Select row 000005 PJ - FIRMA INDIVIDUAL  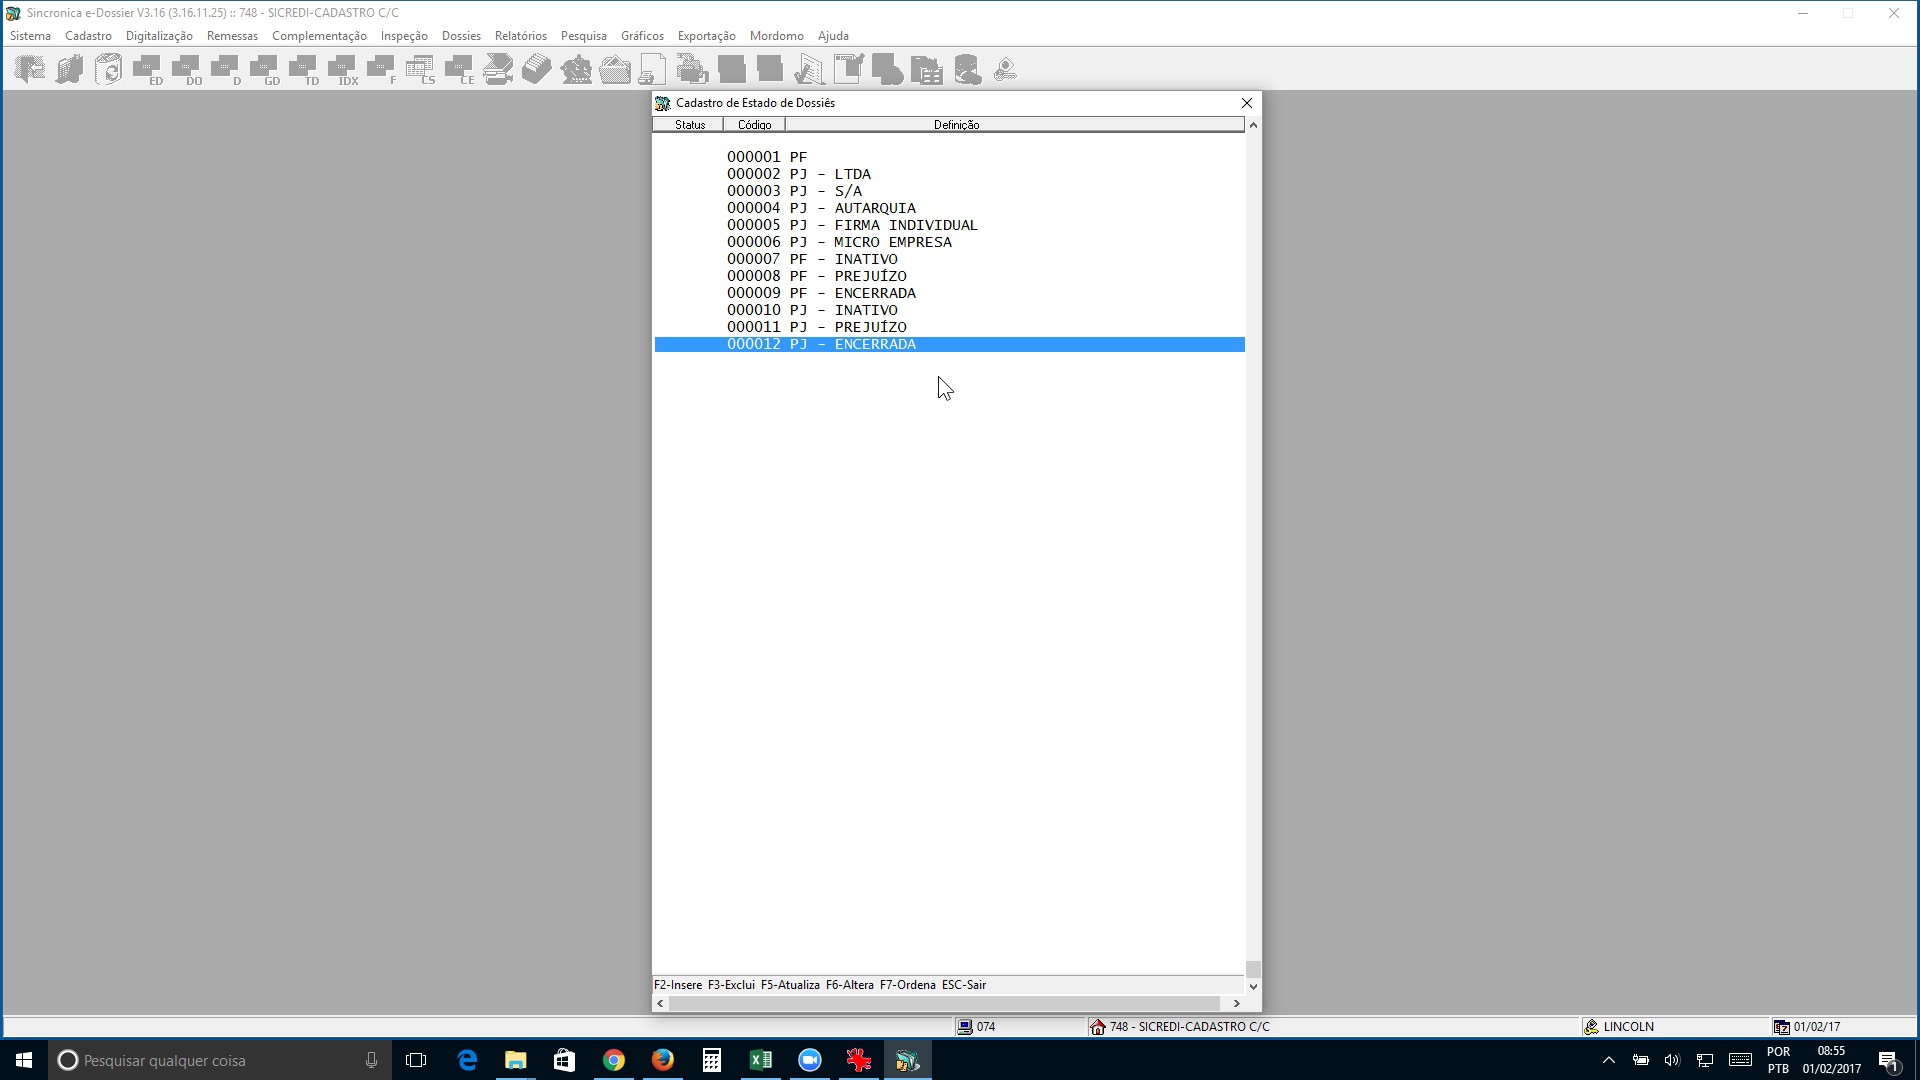click(x=949, y=225)
